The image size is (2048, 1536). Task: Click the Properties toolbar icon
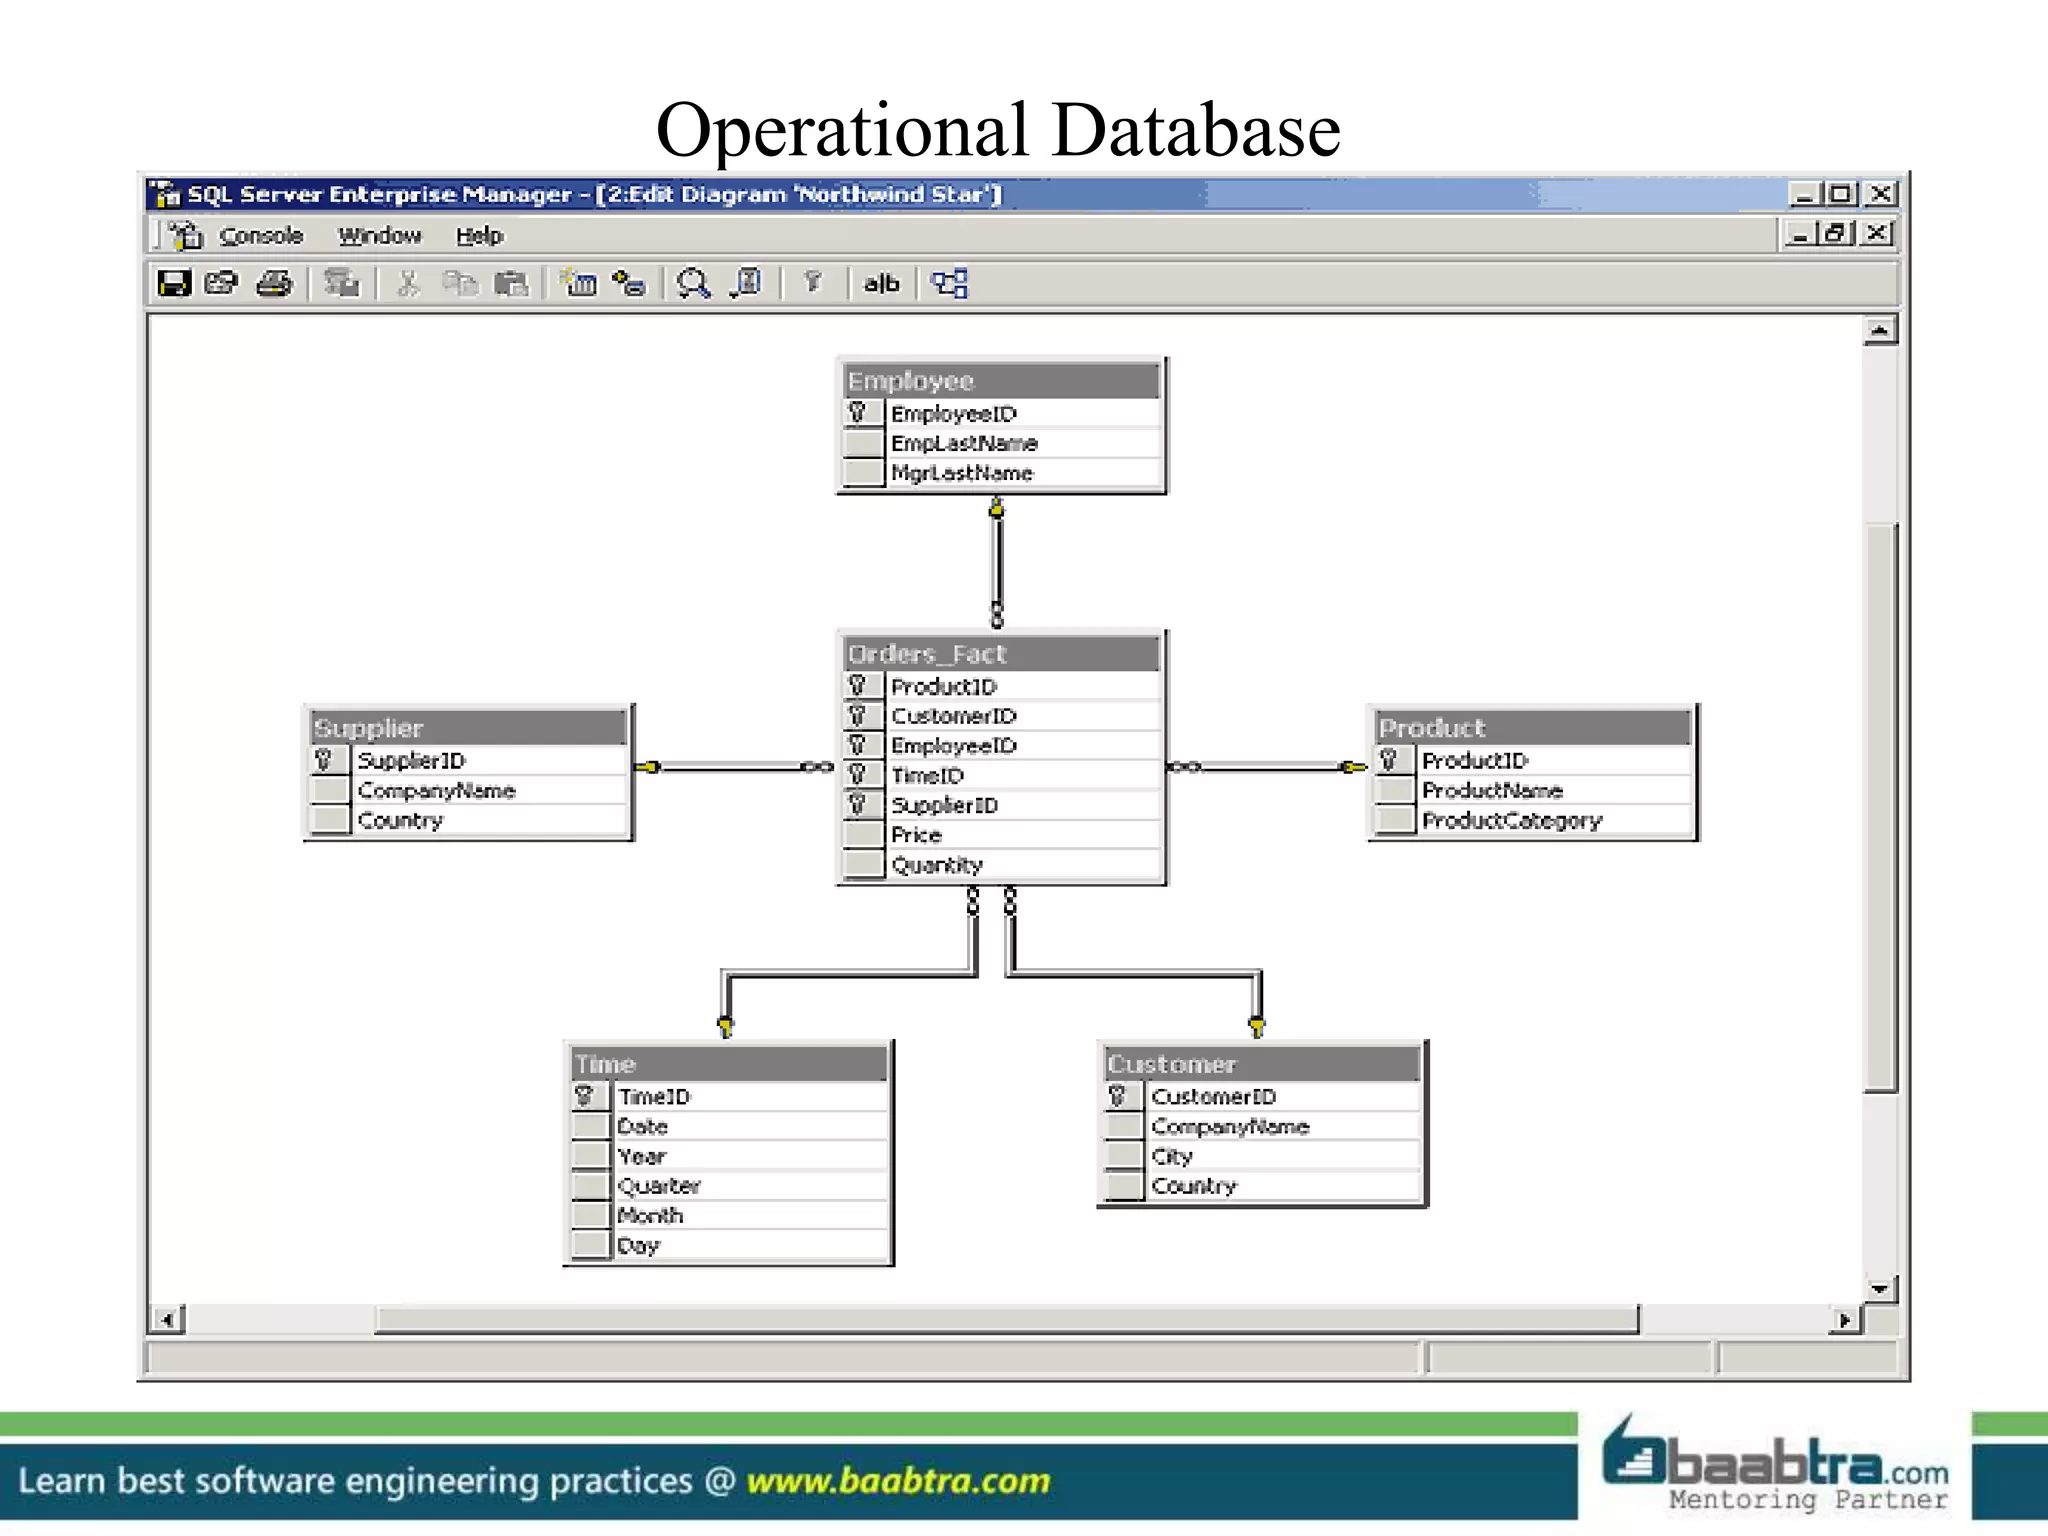[221, 284]
